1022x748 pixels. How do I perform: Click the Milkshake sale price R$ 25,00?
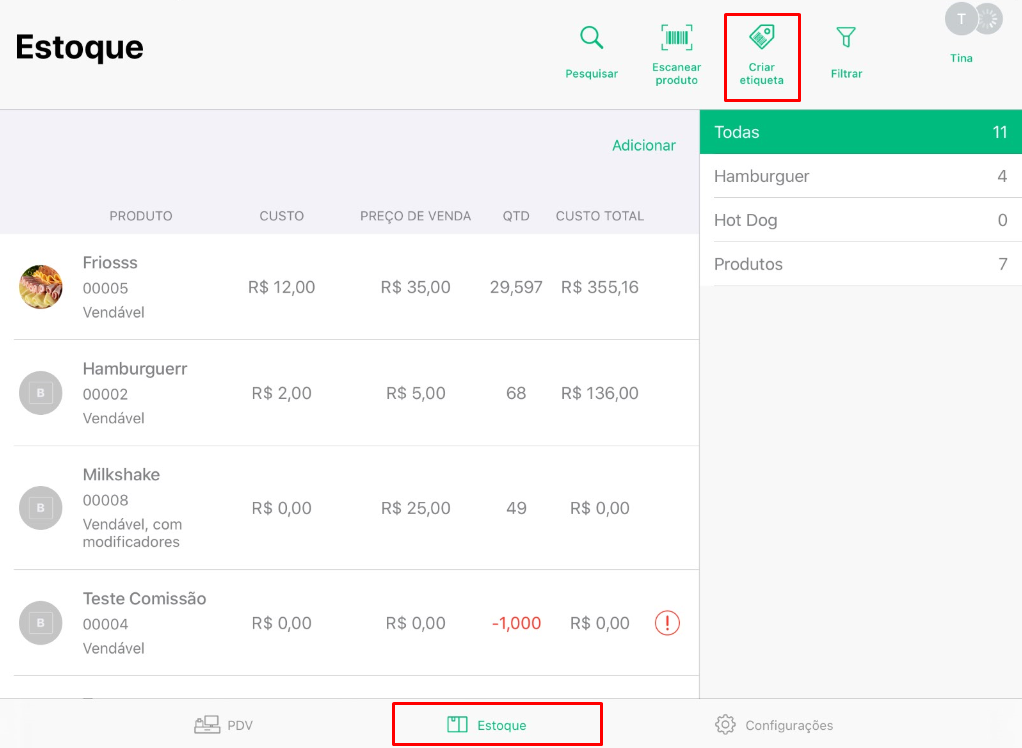tap(415, 508)
